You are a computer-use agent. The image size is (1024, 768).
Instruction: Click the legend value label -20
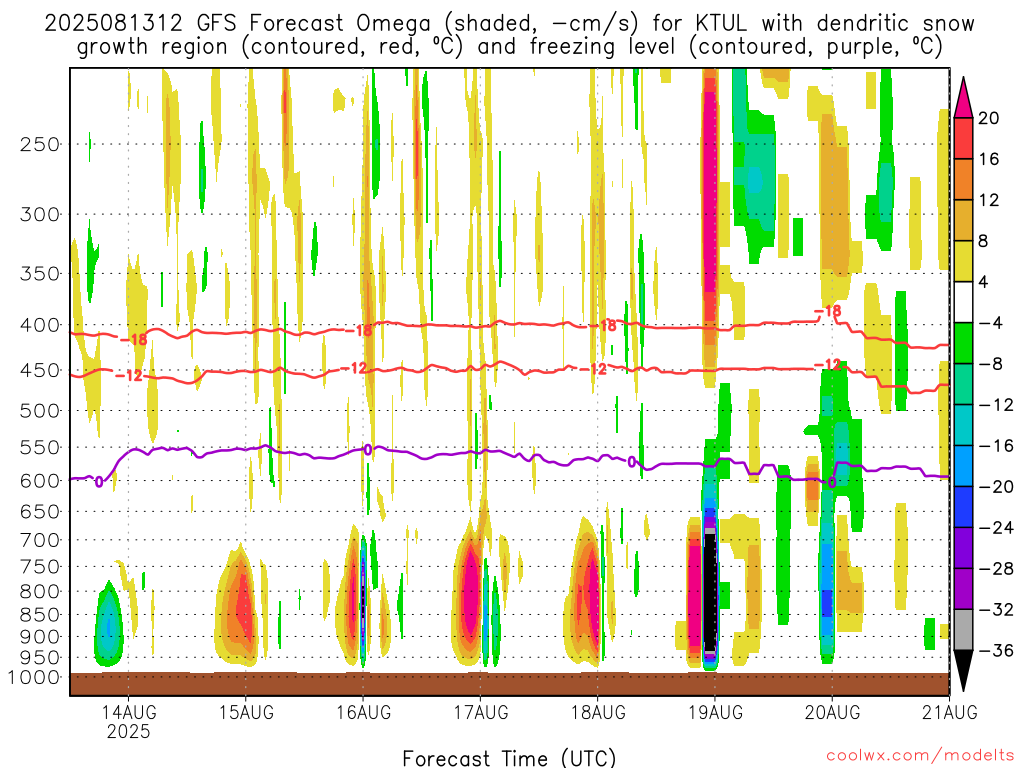996,487
